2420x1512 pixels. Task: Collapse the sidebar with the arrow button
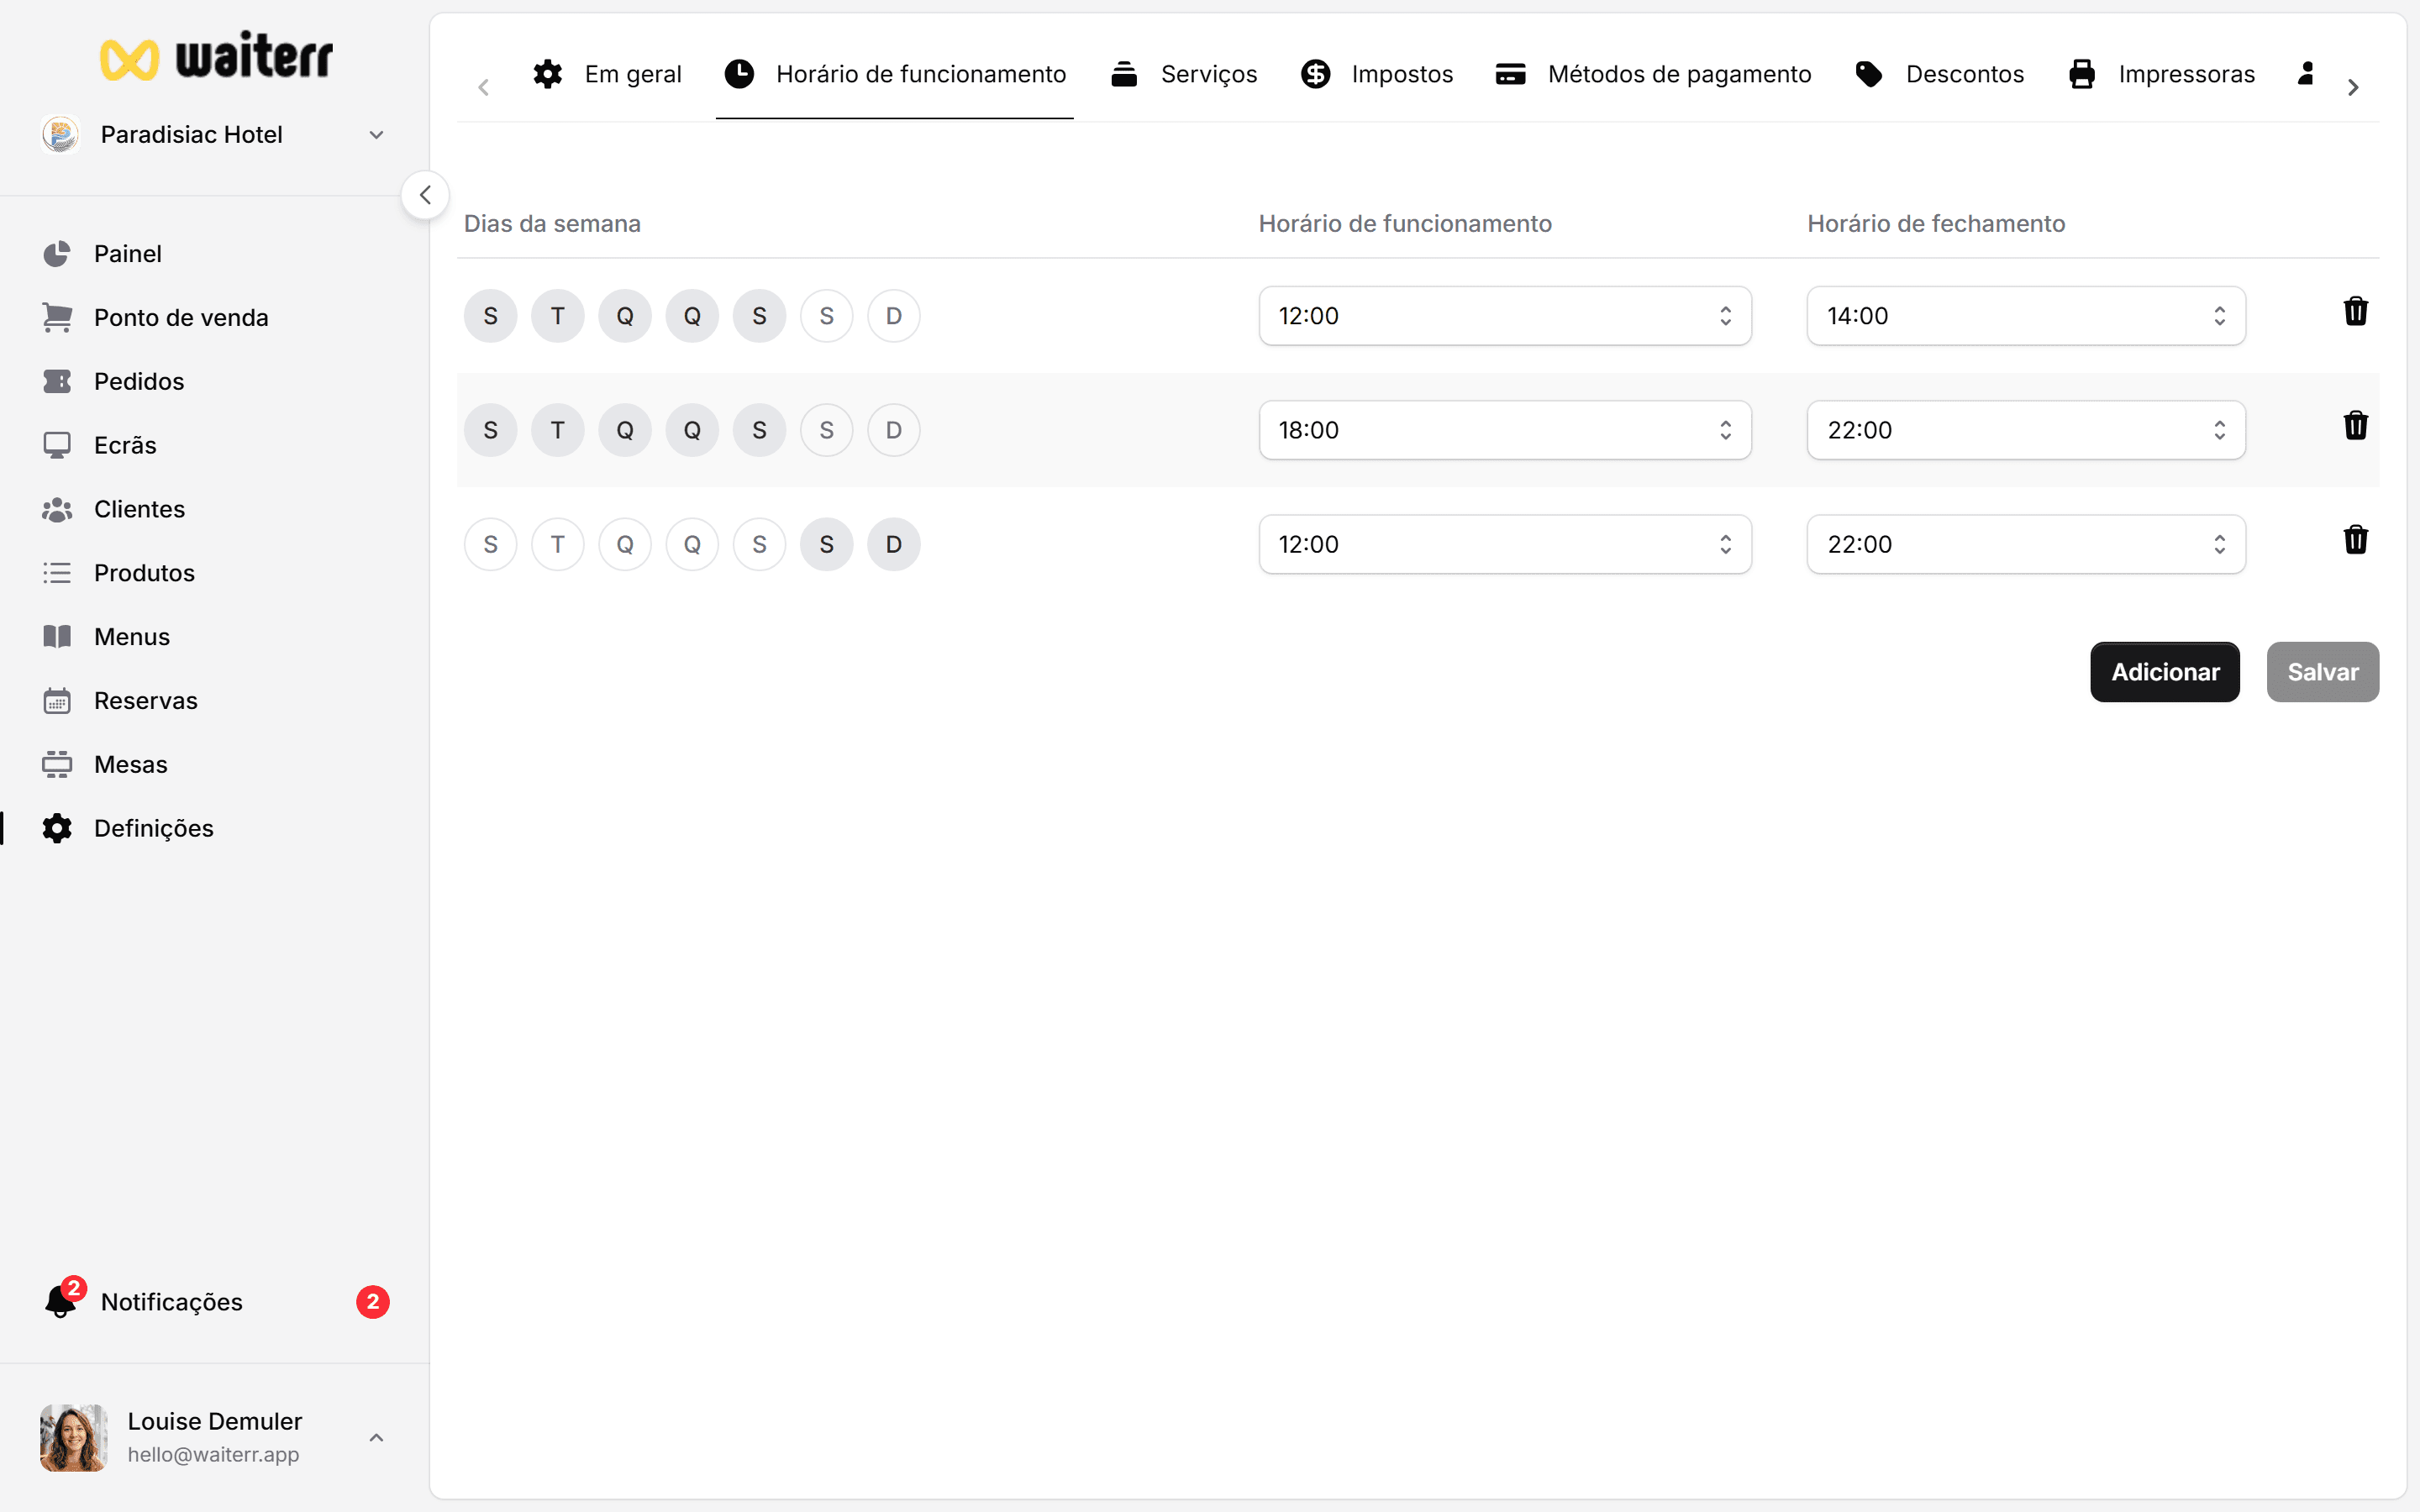click(x=425, y=195)
